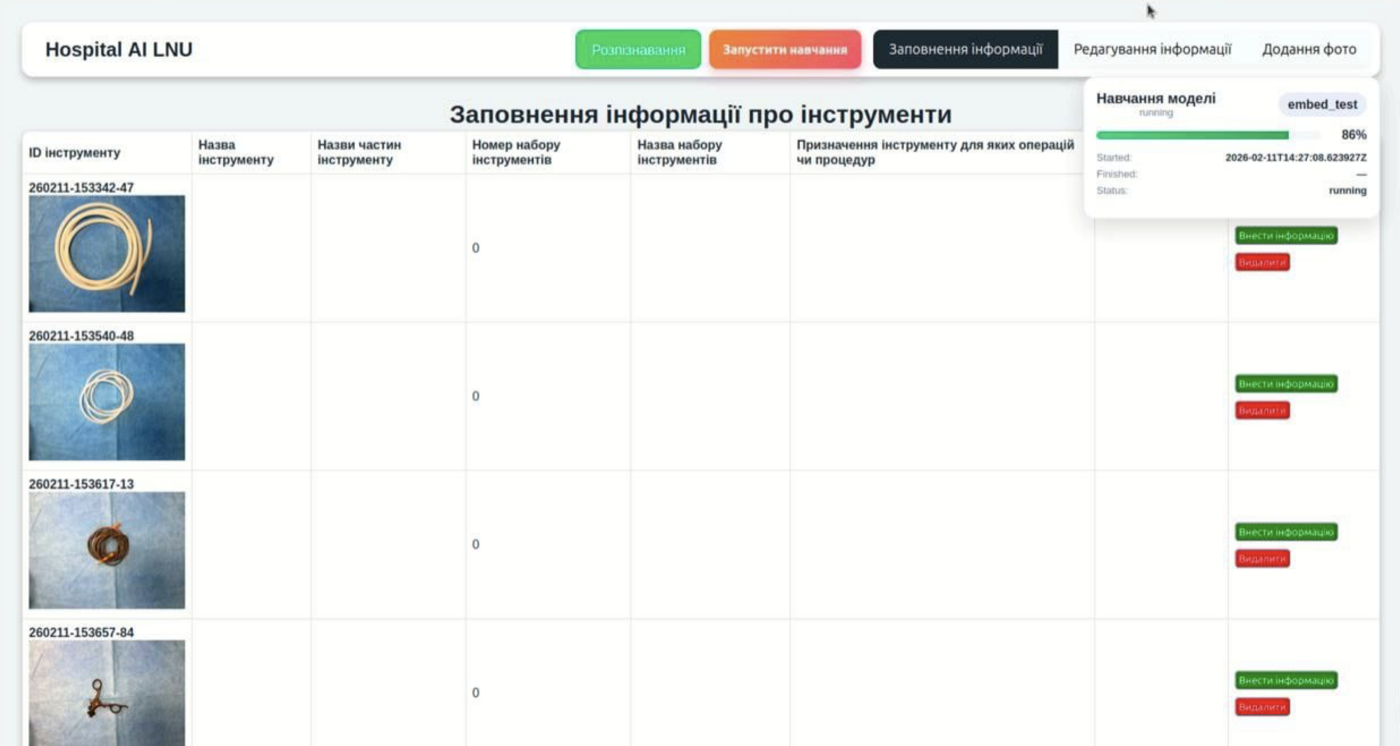The image size is (1400, 746).
Task: Click set number 0 in row 260211-153540-48
Action: click(476, 396)
